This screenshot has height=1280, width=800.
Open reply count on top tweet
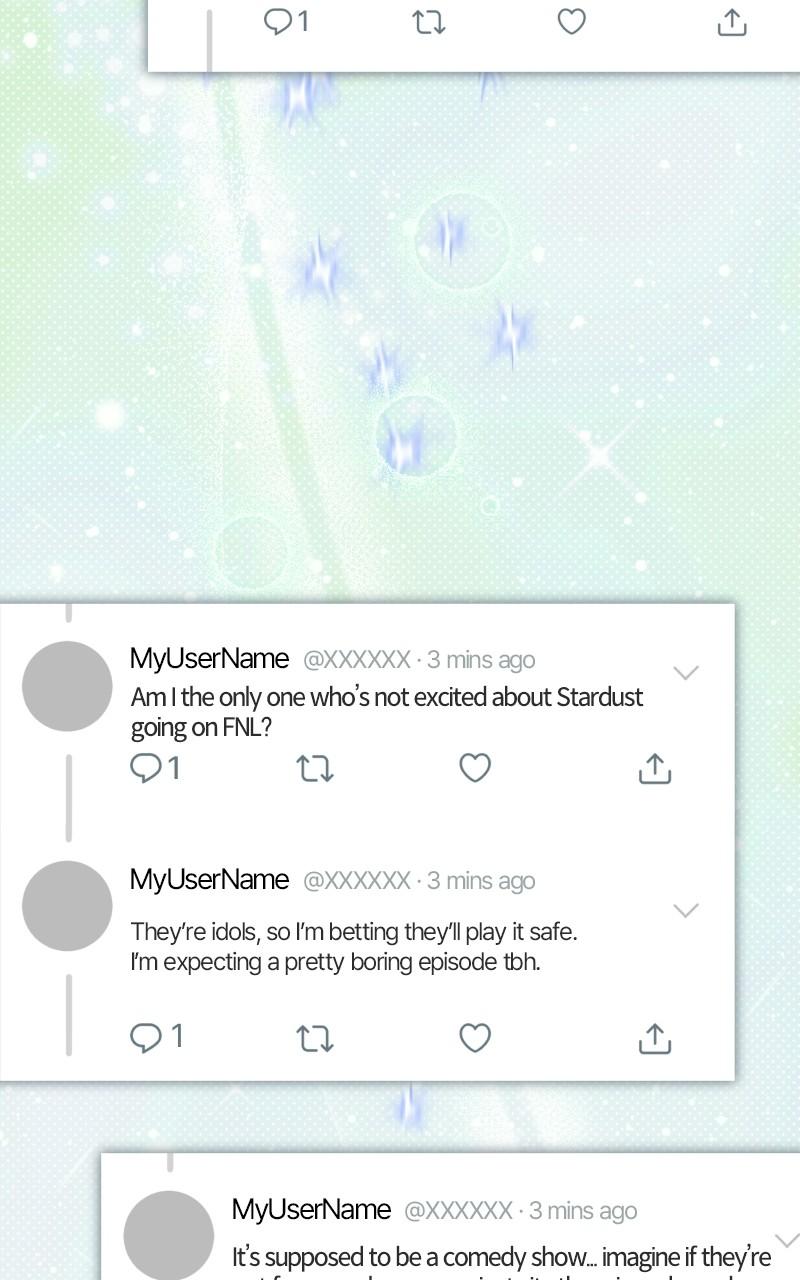[286, 21]
